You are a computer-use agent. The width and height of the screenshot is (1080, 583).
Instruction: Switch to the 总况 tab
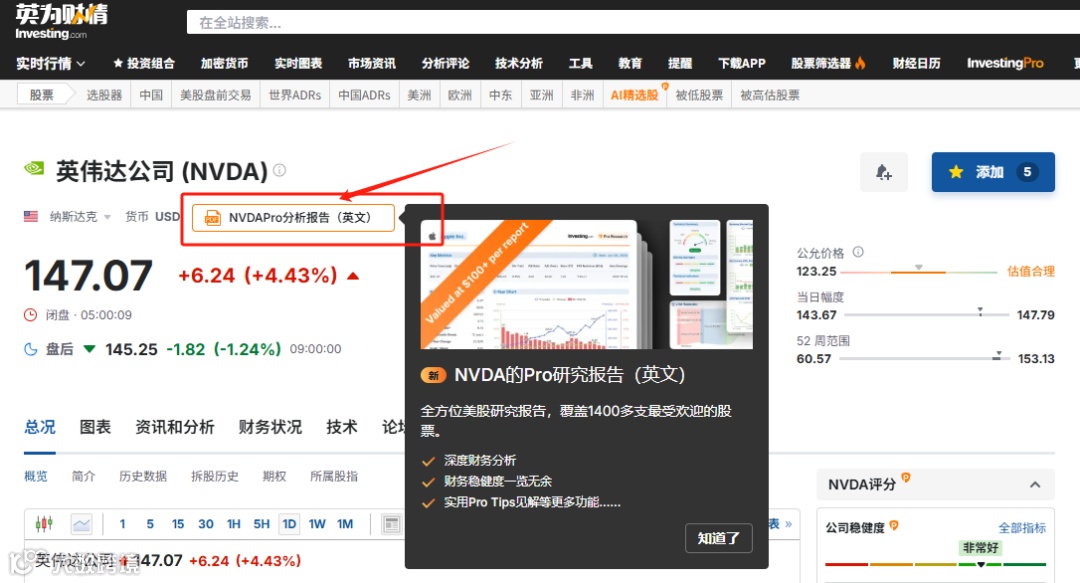(40, 427)
